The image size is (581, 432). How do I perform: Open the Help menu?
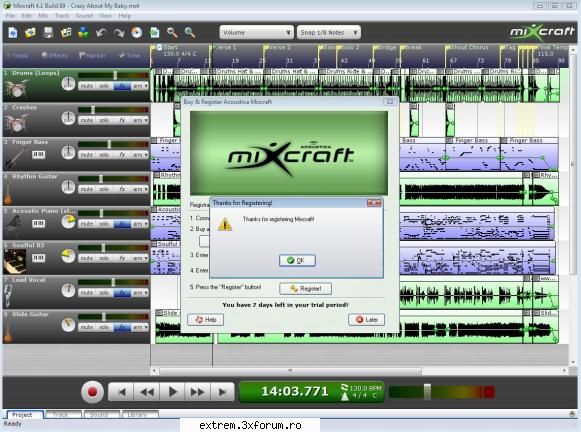pyautogui.click(x=125, y=16)
